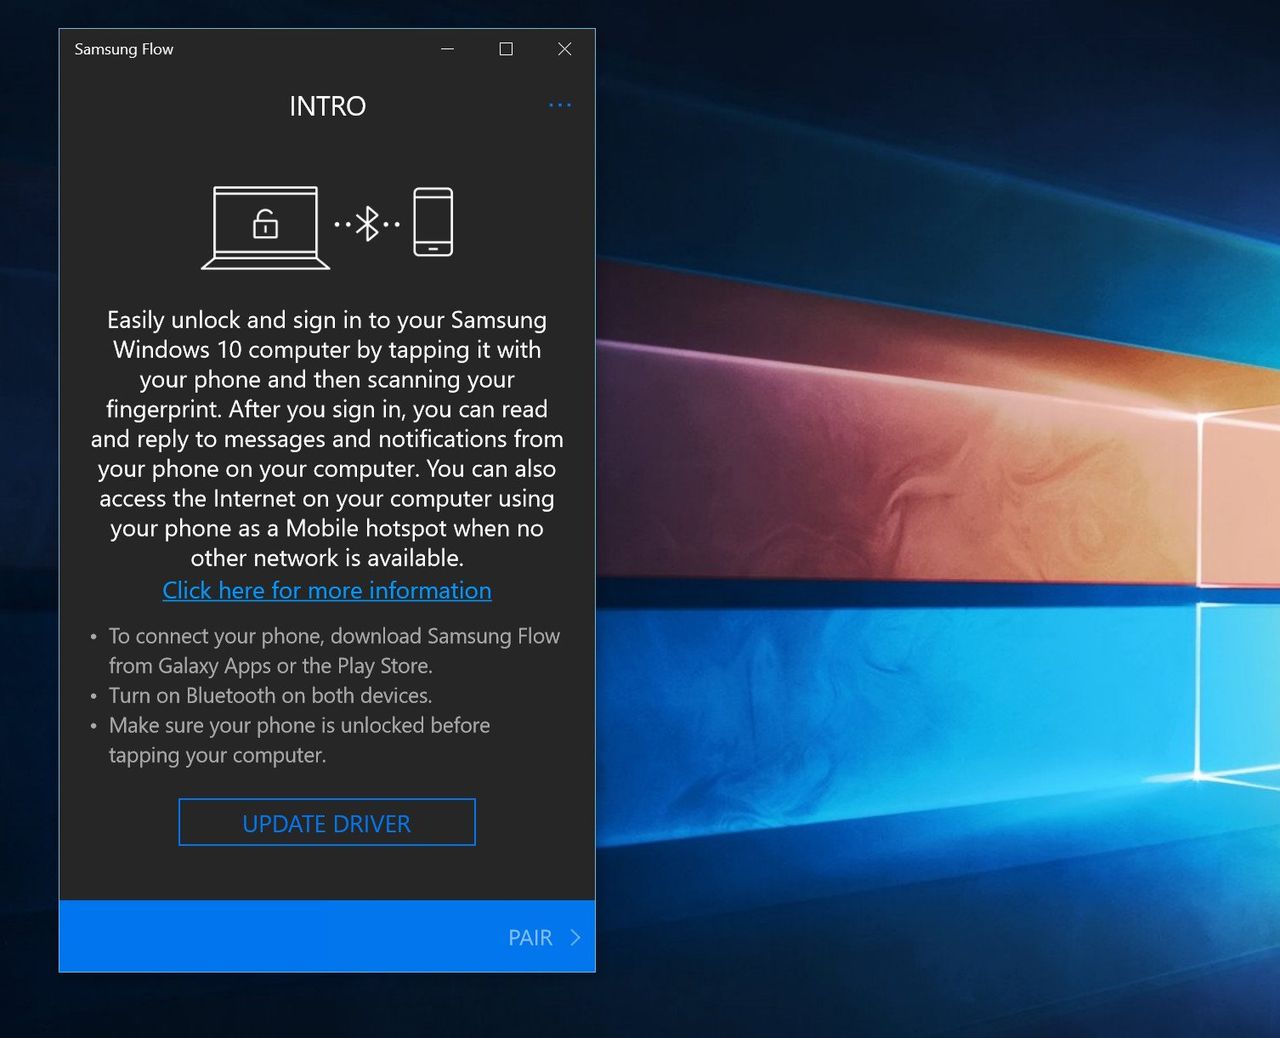1280x1038 pixels.
Task: Maximize the Samsung Flow window
Action: point(506,49)
